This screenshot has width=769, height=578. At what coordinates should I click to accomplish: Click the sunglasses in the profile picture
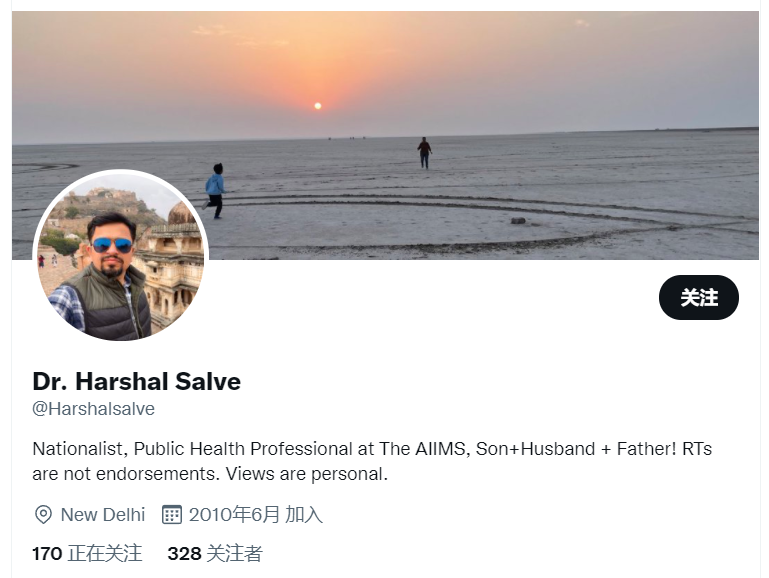112,245
